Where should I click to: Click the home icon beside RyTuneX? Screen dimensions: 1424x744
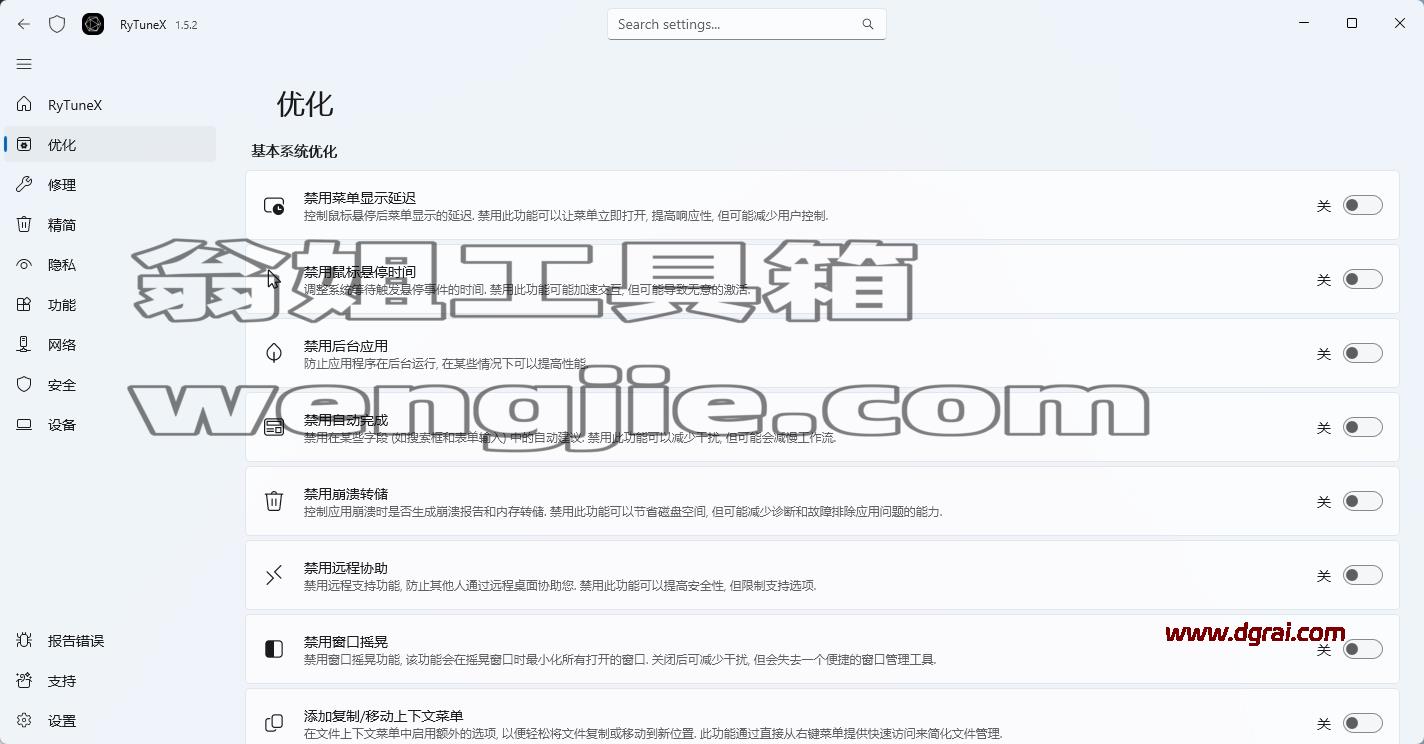pos(24,105)
